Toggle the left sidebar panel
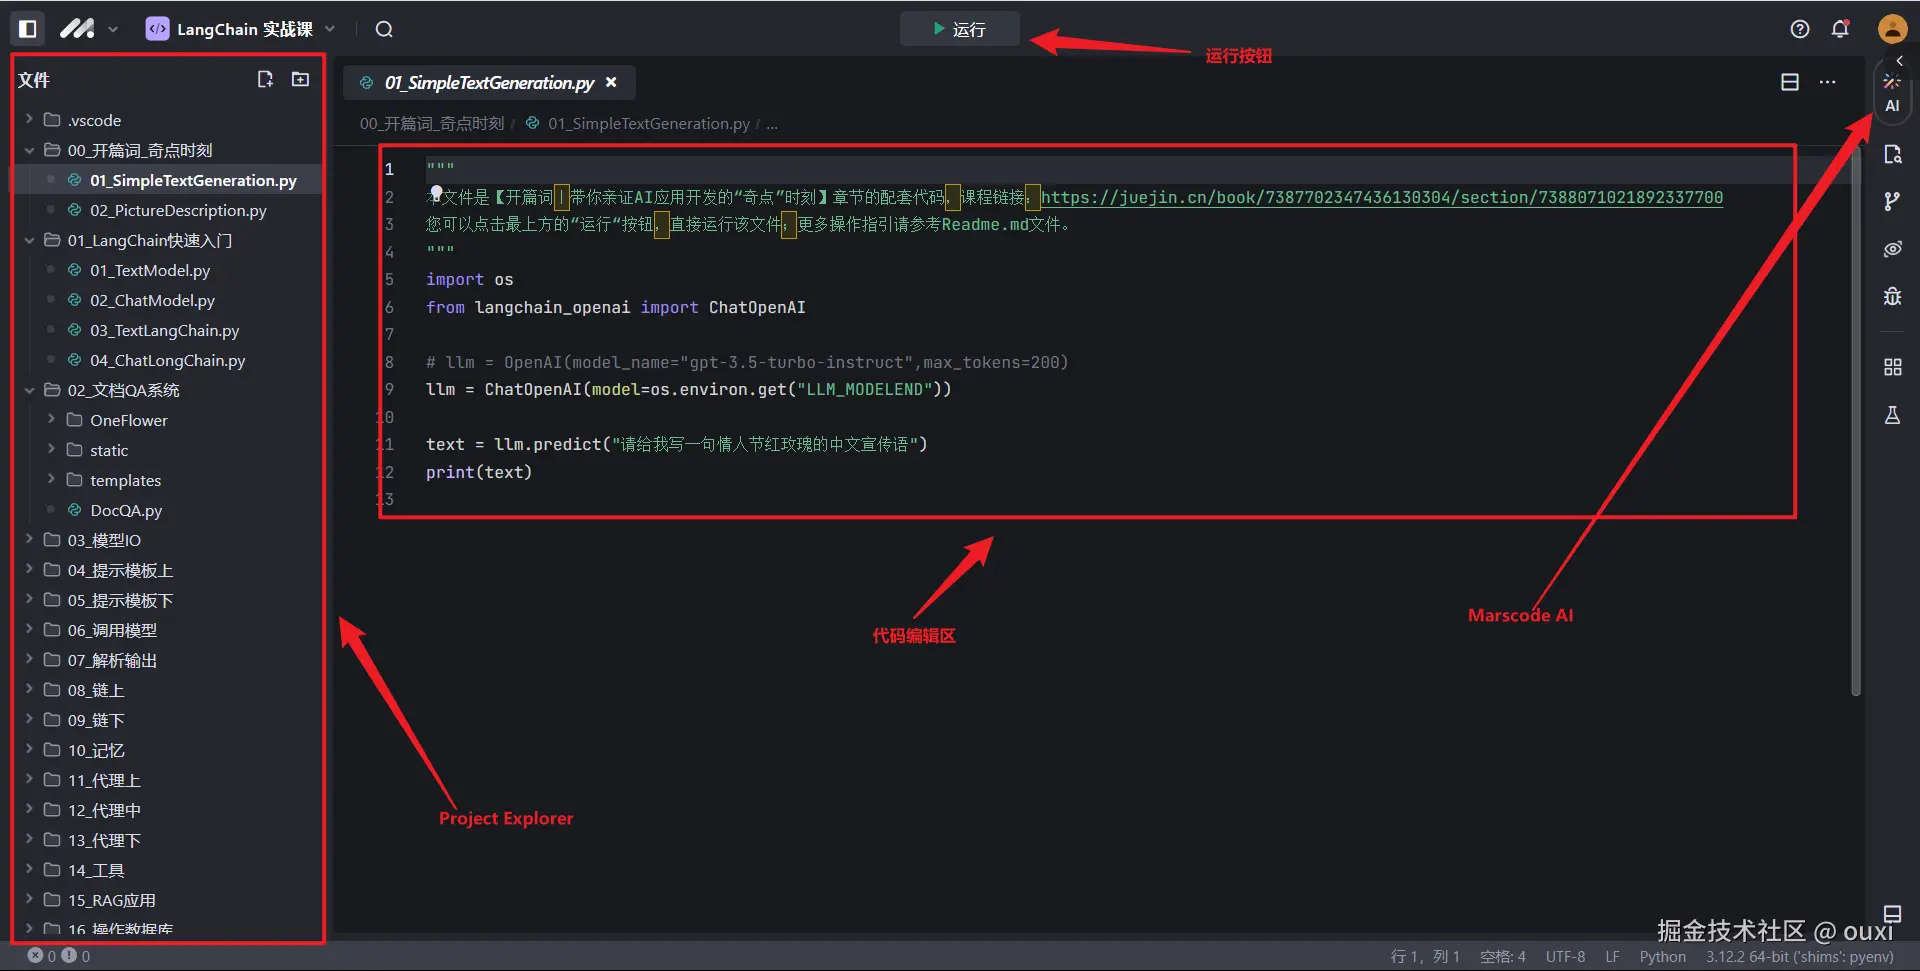The image size is (1920, 971). point(28,29)
